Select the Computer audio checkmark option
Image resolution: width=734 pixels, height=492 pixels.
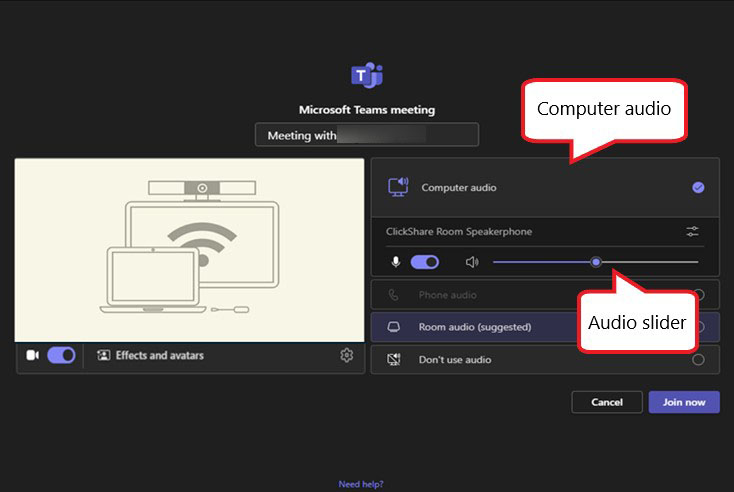(x=698, y=188)
